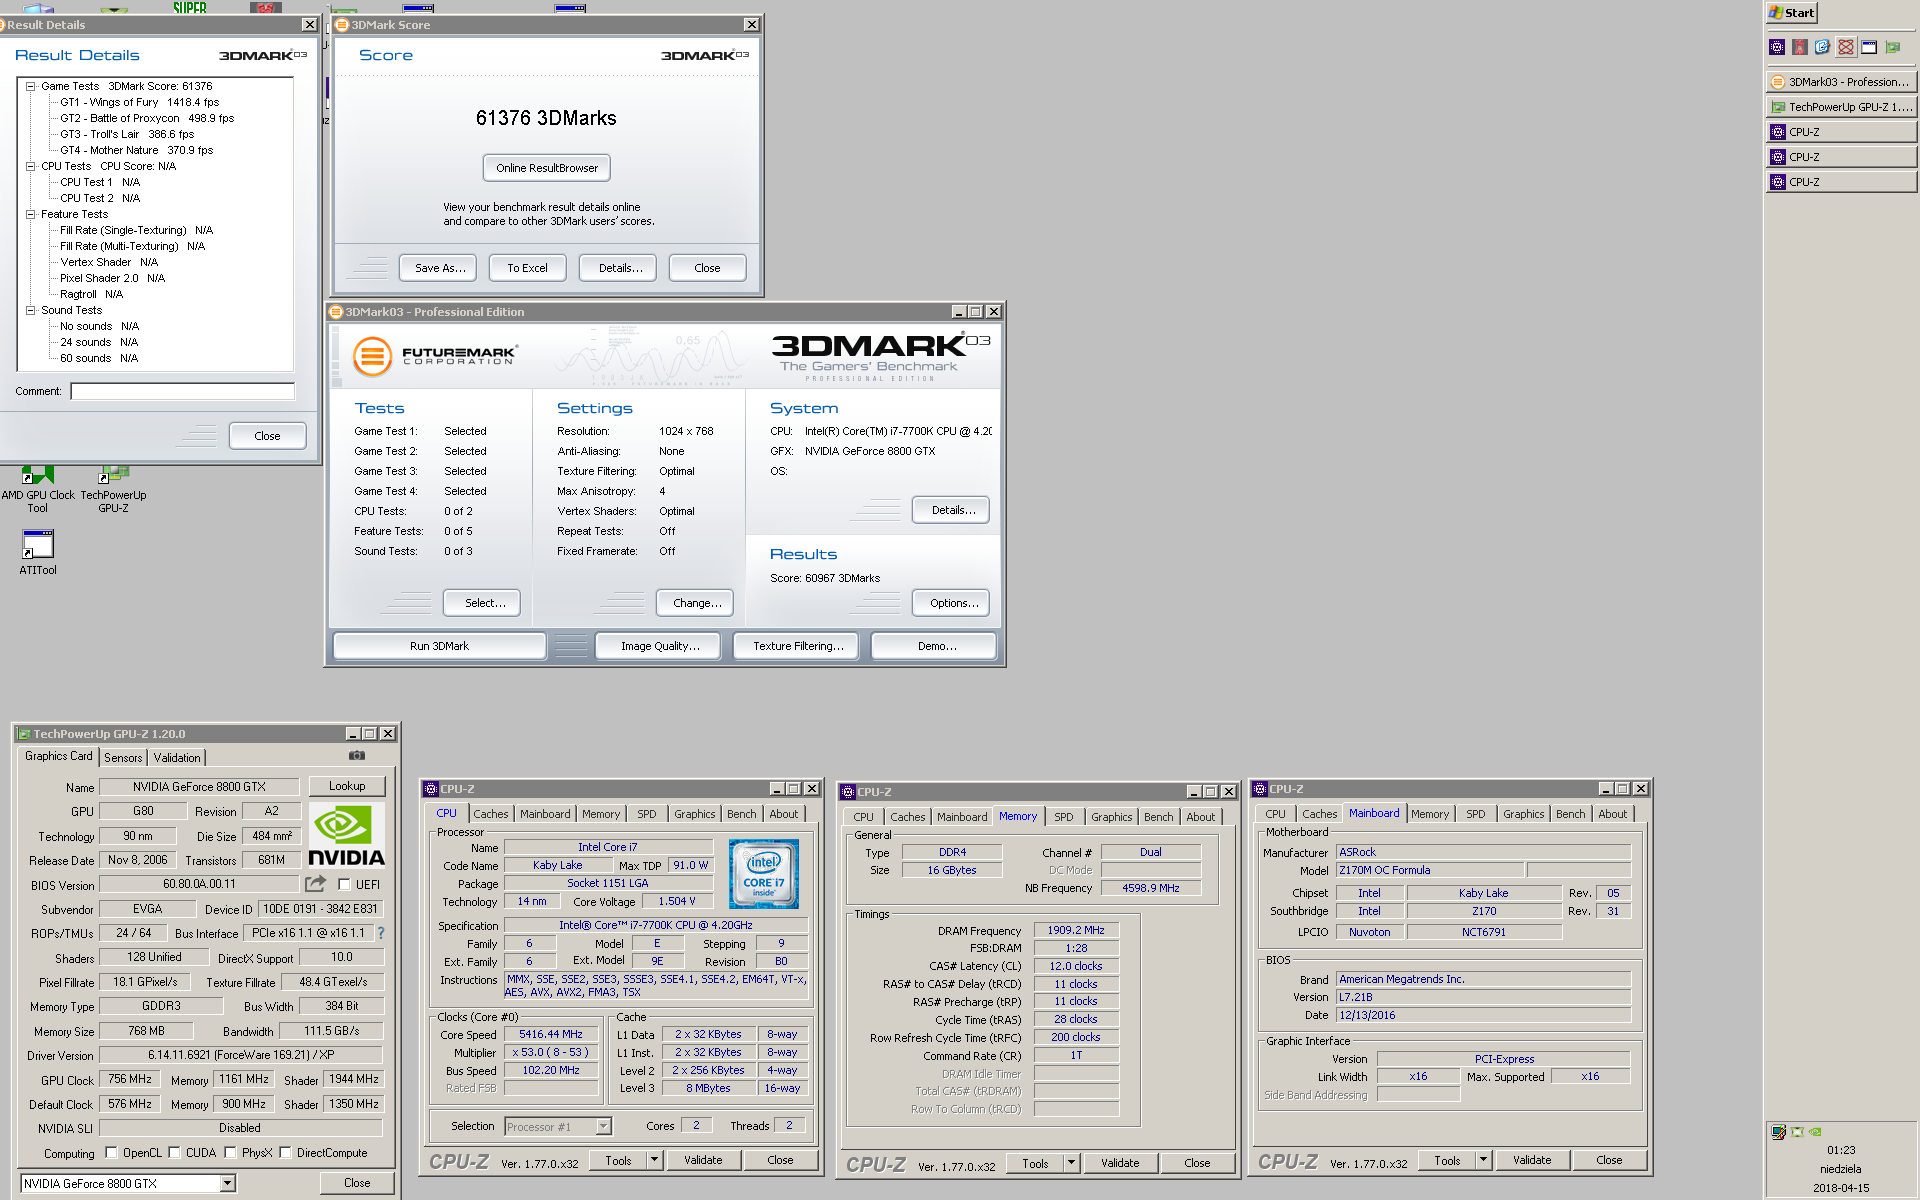Click Save As in 3DMark Score window
This screenshot has width=1920, height=1200.
point(440,268)
